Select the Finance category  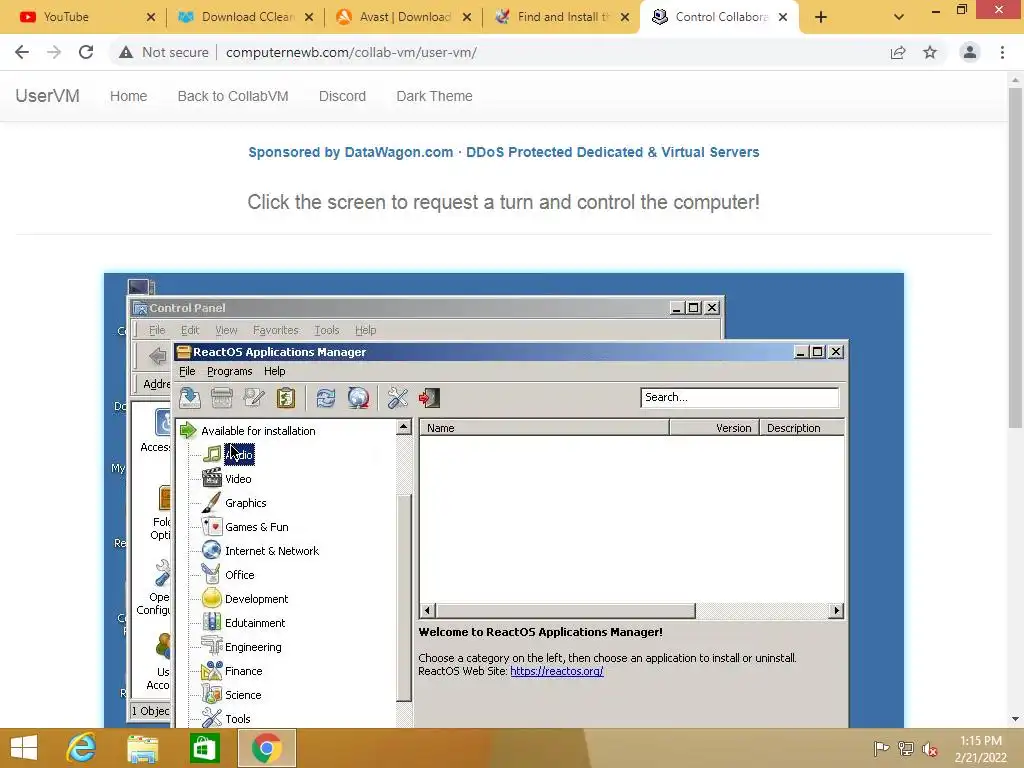click(x=244, y=671)
